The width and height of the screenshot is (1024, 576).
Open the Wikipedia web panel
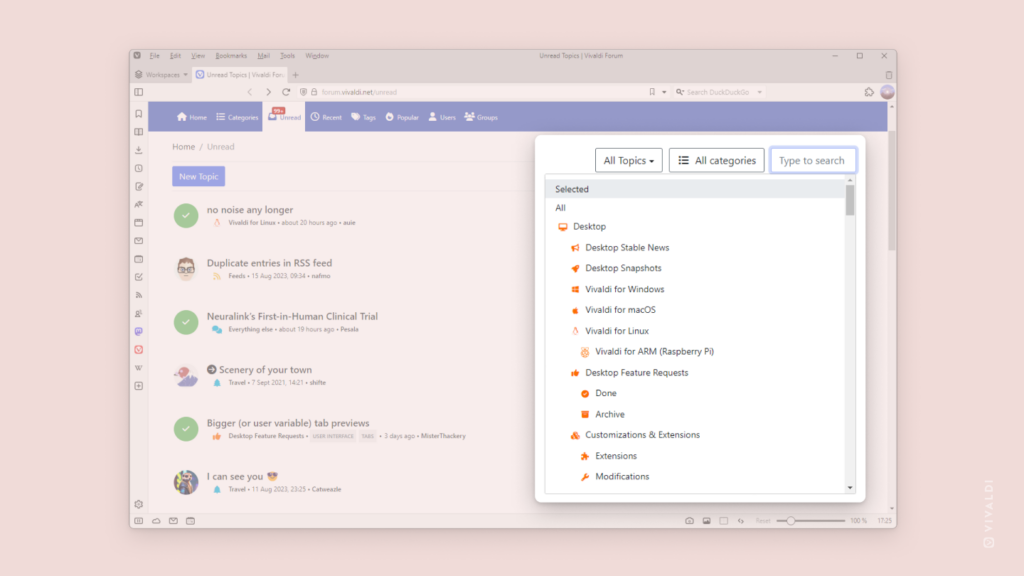[138, 368]
